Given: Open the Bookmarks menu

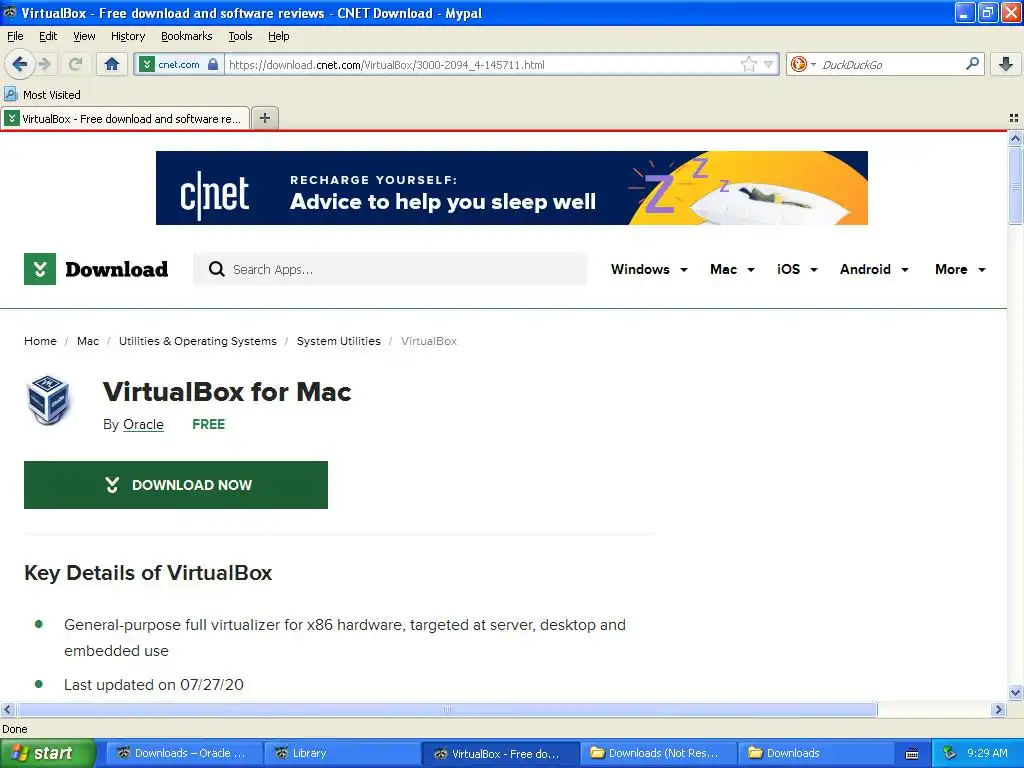Looking at the screenshot, I should [187, 36].
